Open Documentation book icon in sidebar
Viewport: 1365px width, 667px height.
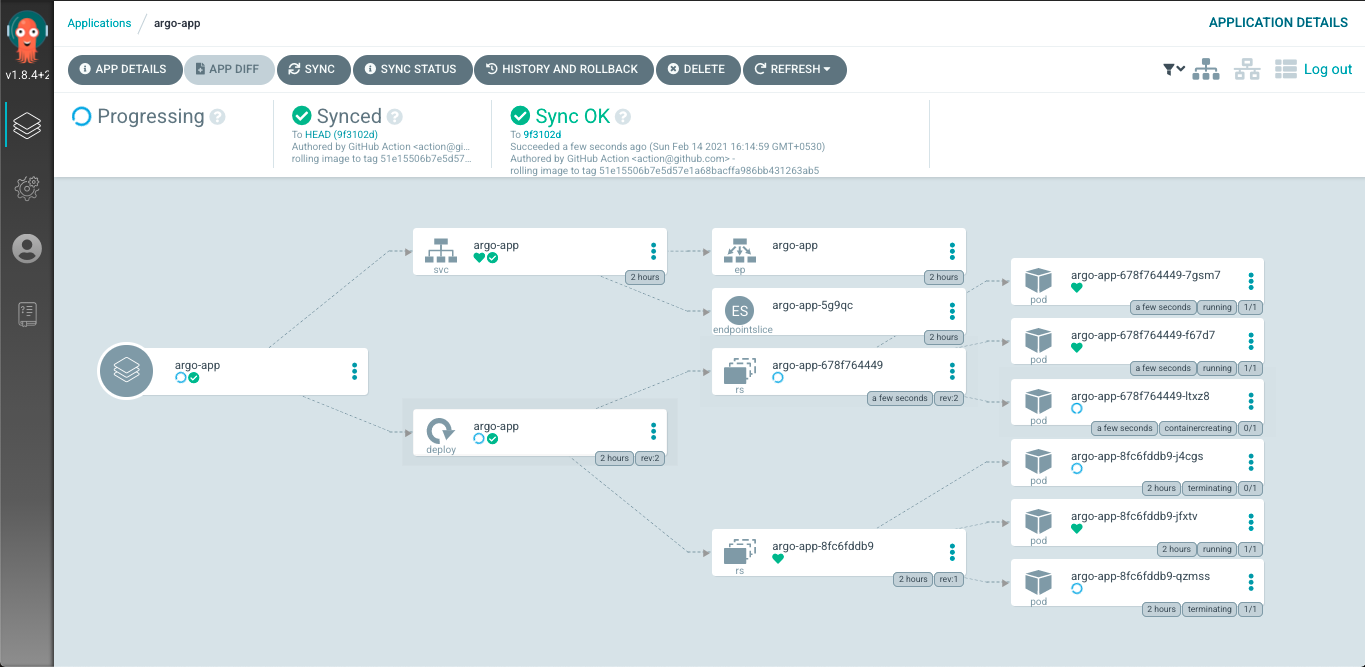click(x=27, y=314)
